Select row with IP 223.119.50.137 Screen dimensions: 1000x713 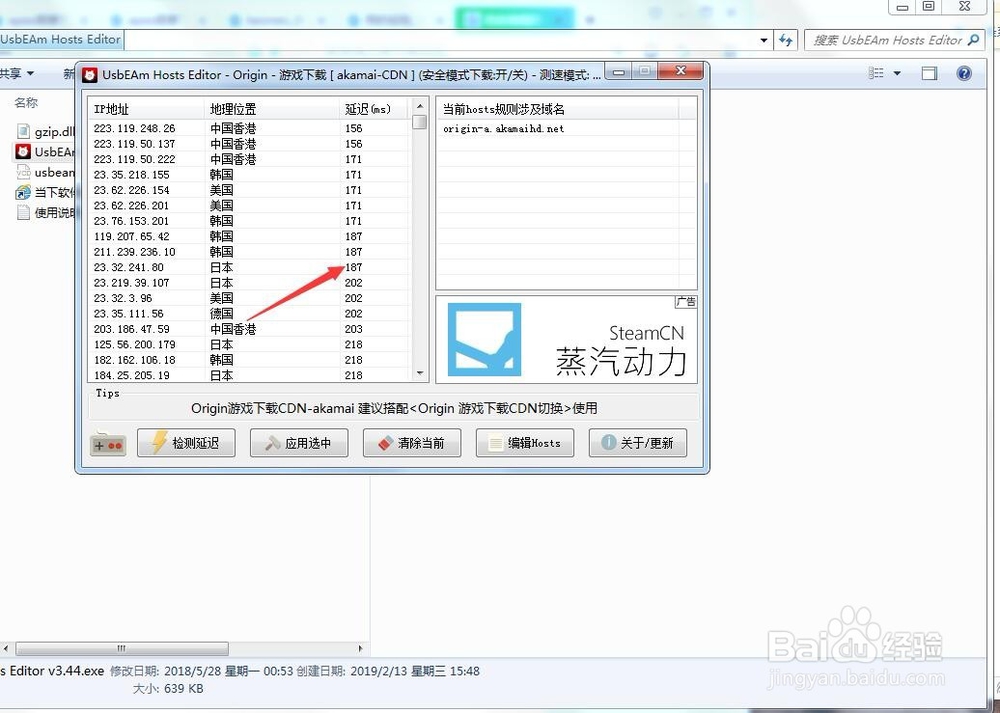click(249, 144)
